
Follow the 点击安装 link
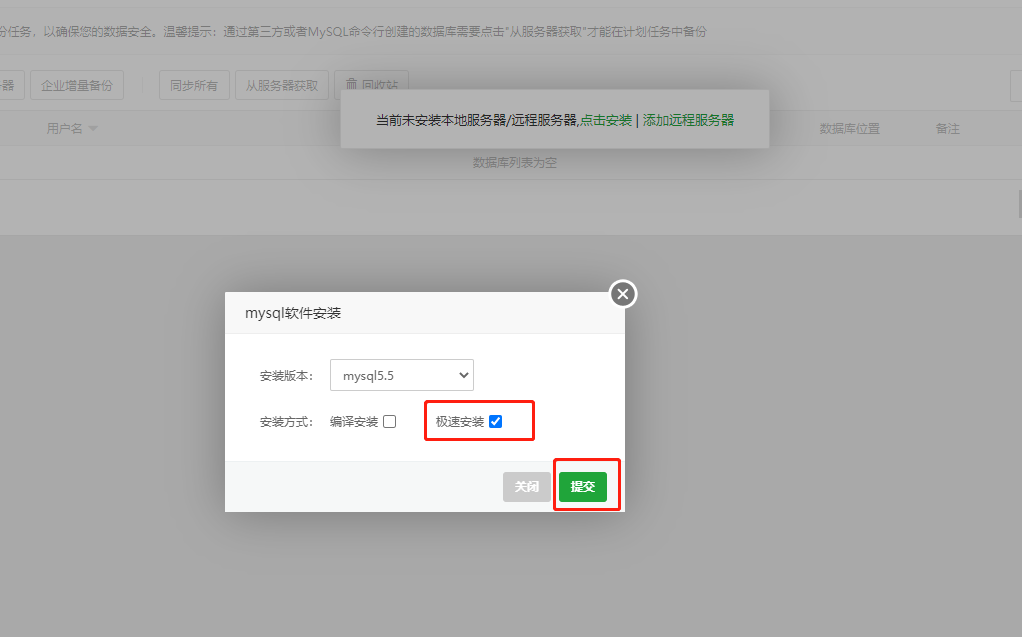pyautogui.click(x=606, y=120)
